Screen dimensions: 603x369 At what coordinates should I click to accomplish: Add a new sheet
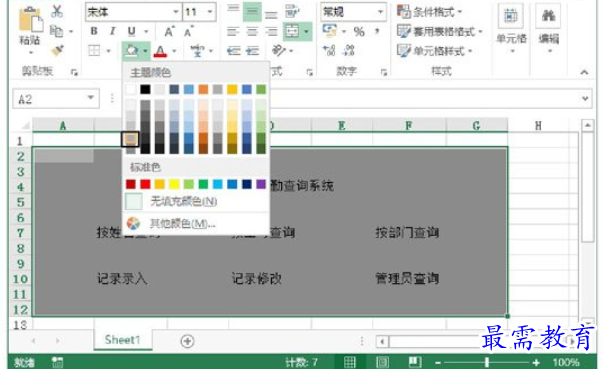pyautogui.click(x=187, y=341)
